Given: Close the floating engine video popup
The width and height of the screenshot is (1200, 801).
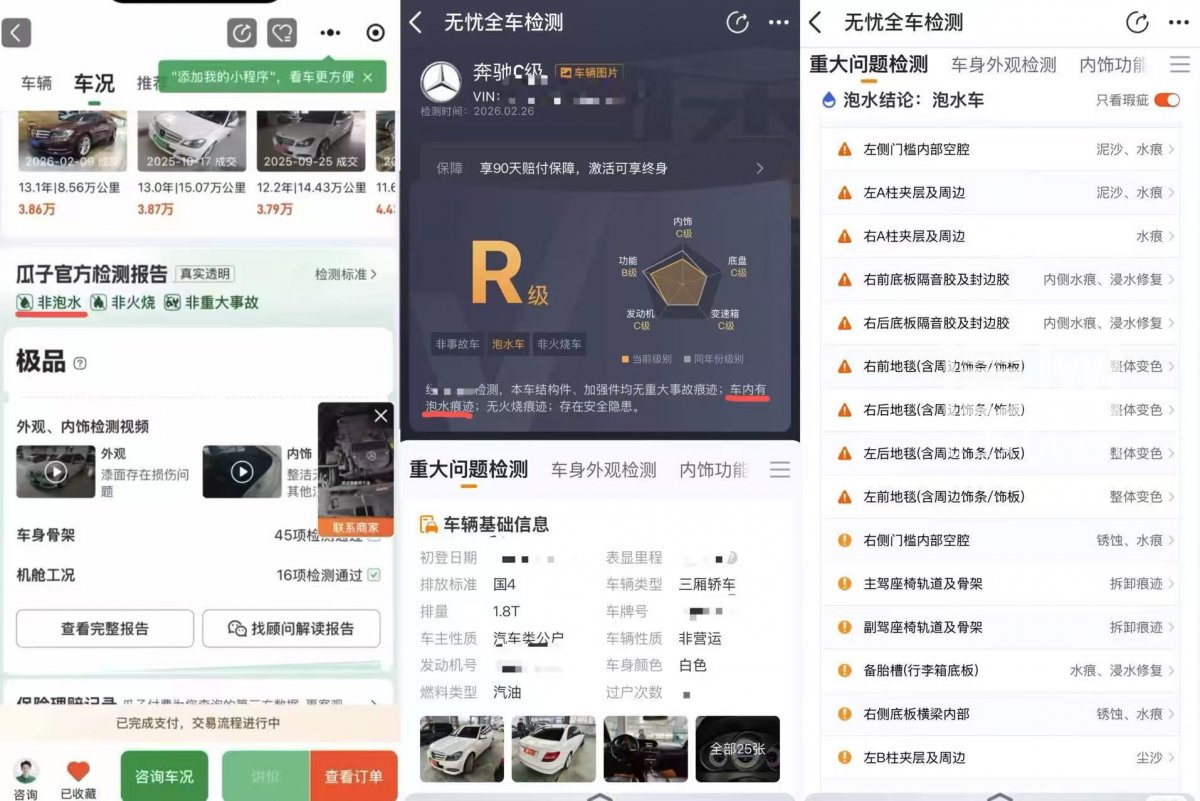Looking at the screenshot, I should coord(380,416).
